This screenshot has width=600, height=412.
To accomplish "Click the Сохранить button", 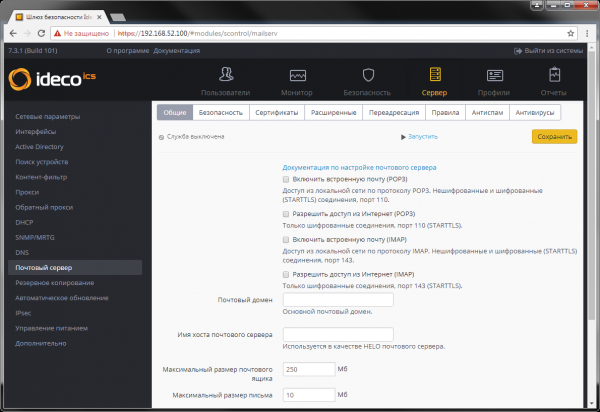I will (x=553, y=136).
